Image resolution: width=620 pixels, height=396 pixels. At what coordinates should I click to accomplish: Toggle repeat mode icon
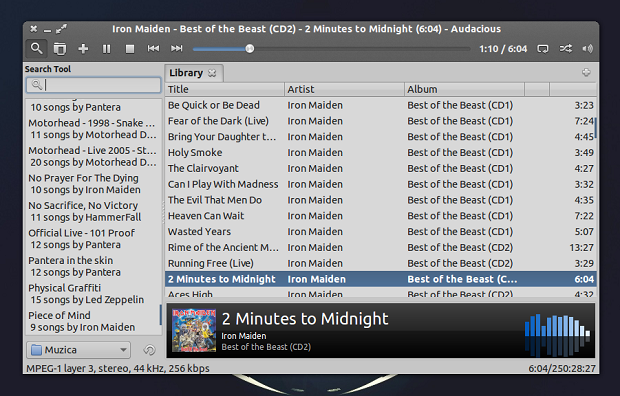(x=542, y=49)
